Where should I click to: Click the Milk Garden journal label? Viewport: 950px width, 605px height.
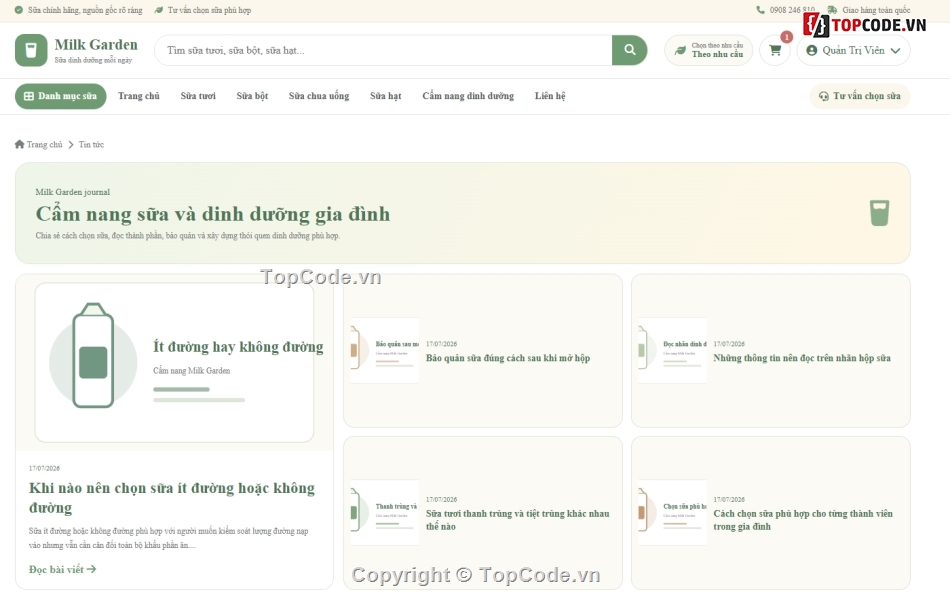73,192
